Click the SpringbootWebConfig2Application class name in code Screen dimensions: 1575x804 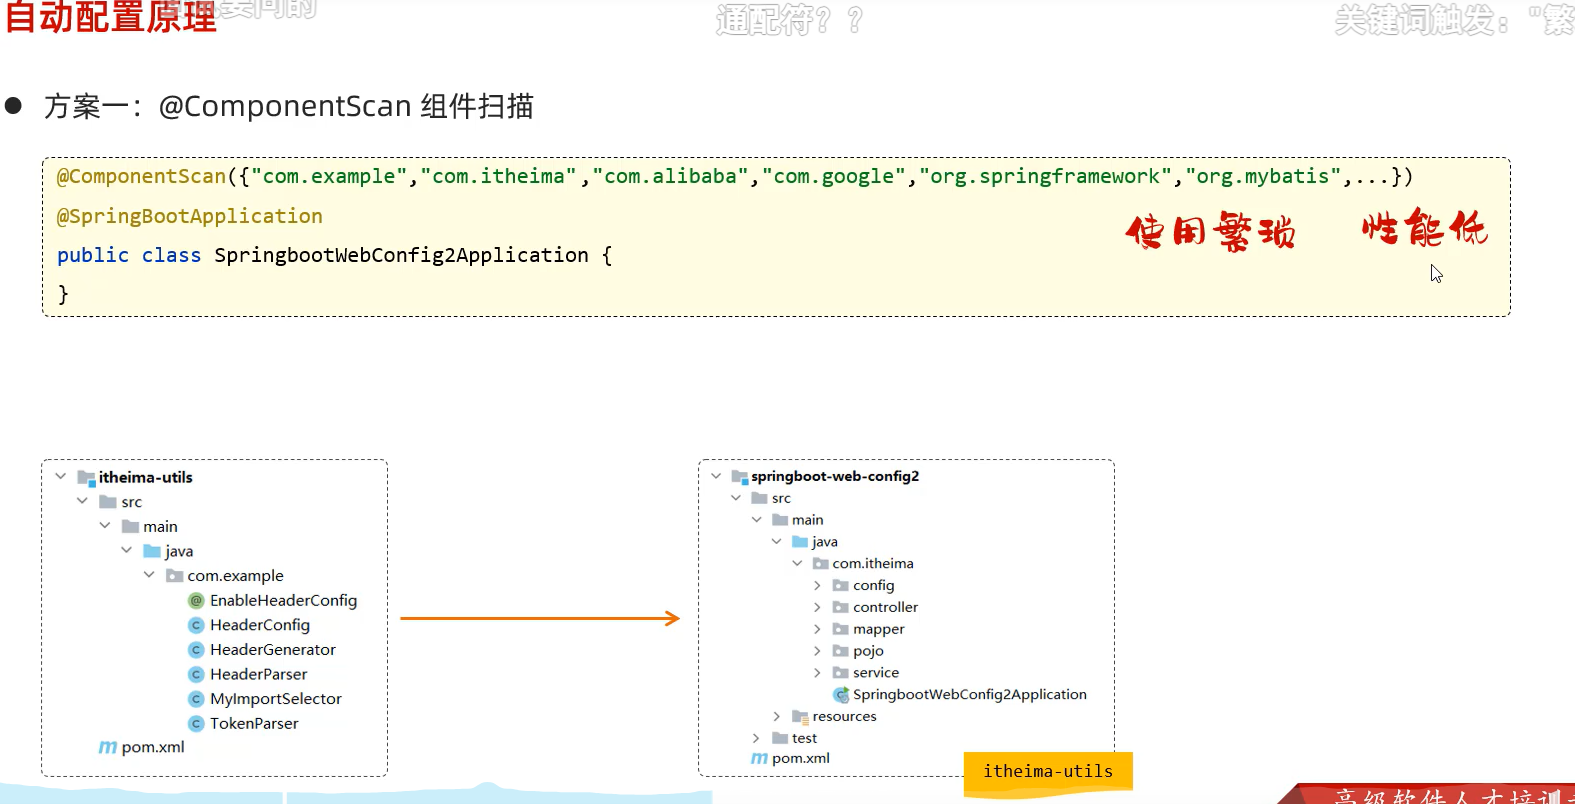click(x=401, y=256)
